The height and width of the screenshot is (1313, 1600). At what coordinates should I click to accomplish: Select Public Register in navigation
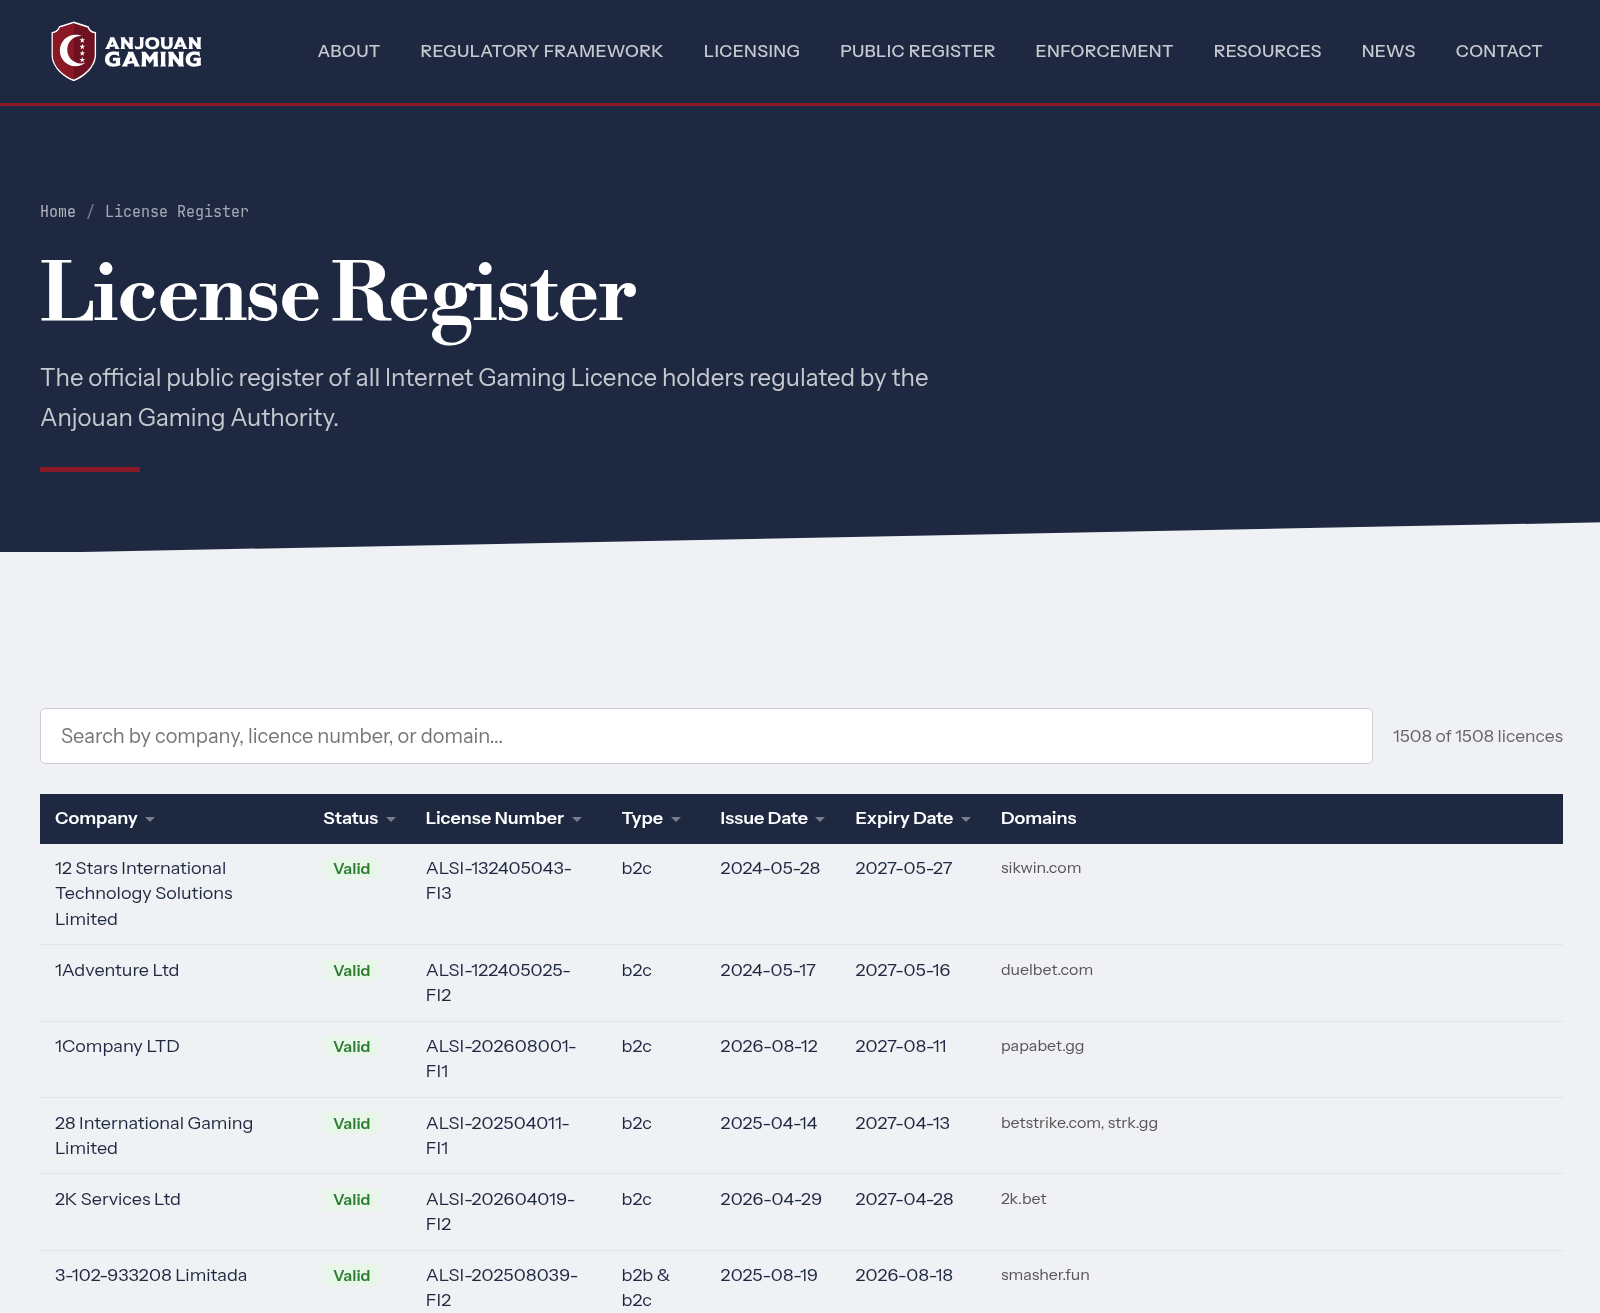click(917, 51)
